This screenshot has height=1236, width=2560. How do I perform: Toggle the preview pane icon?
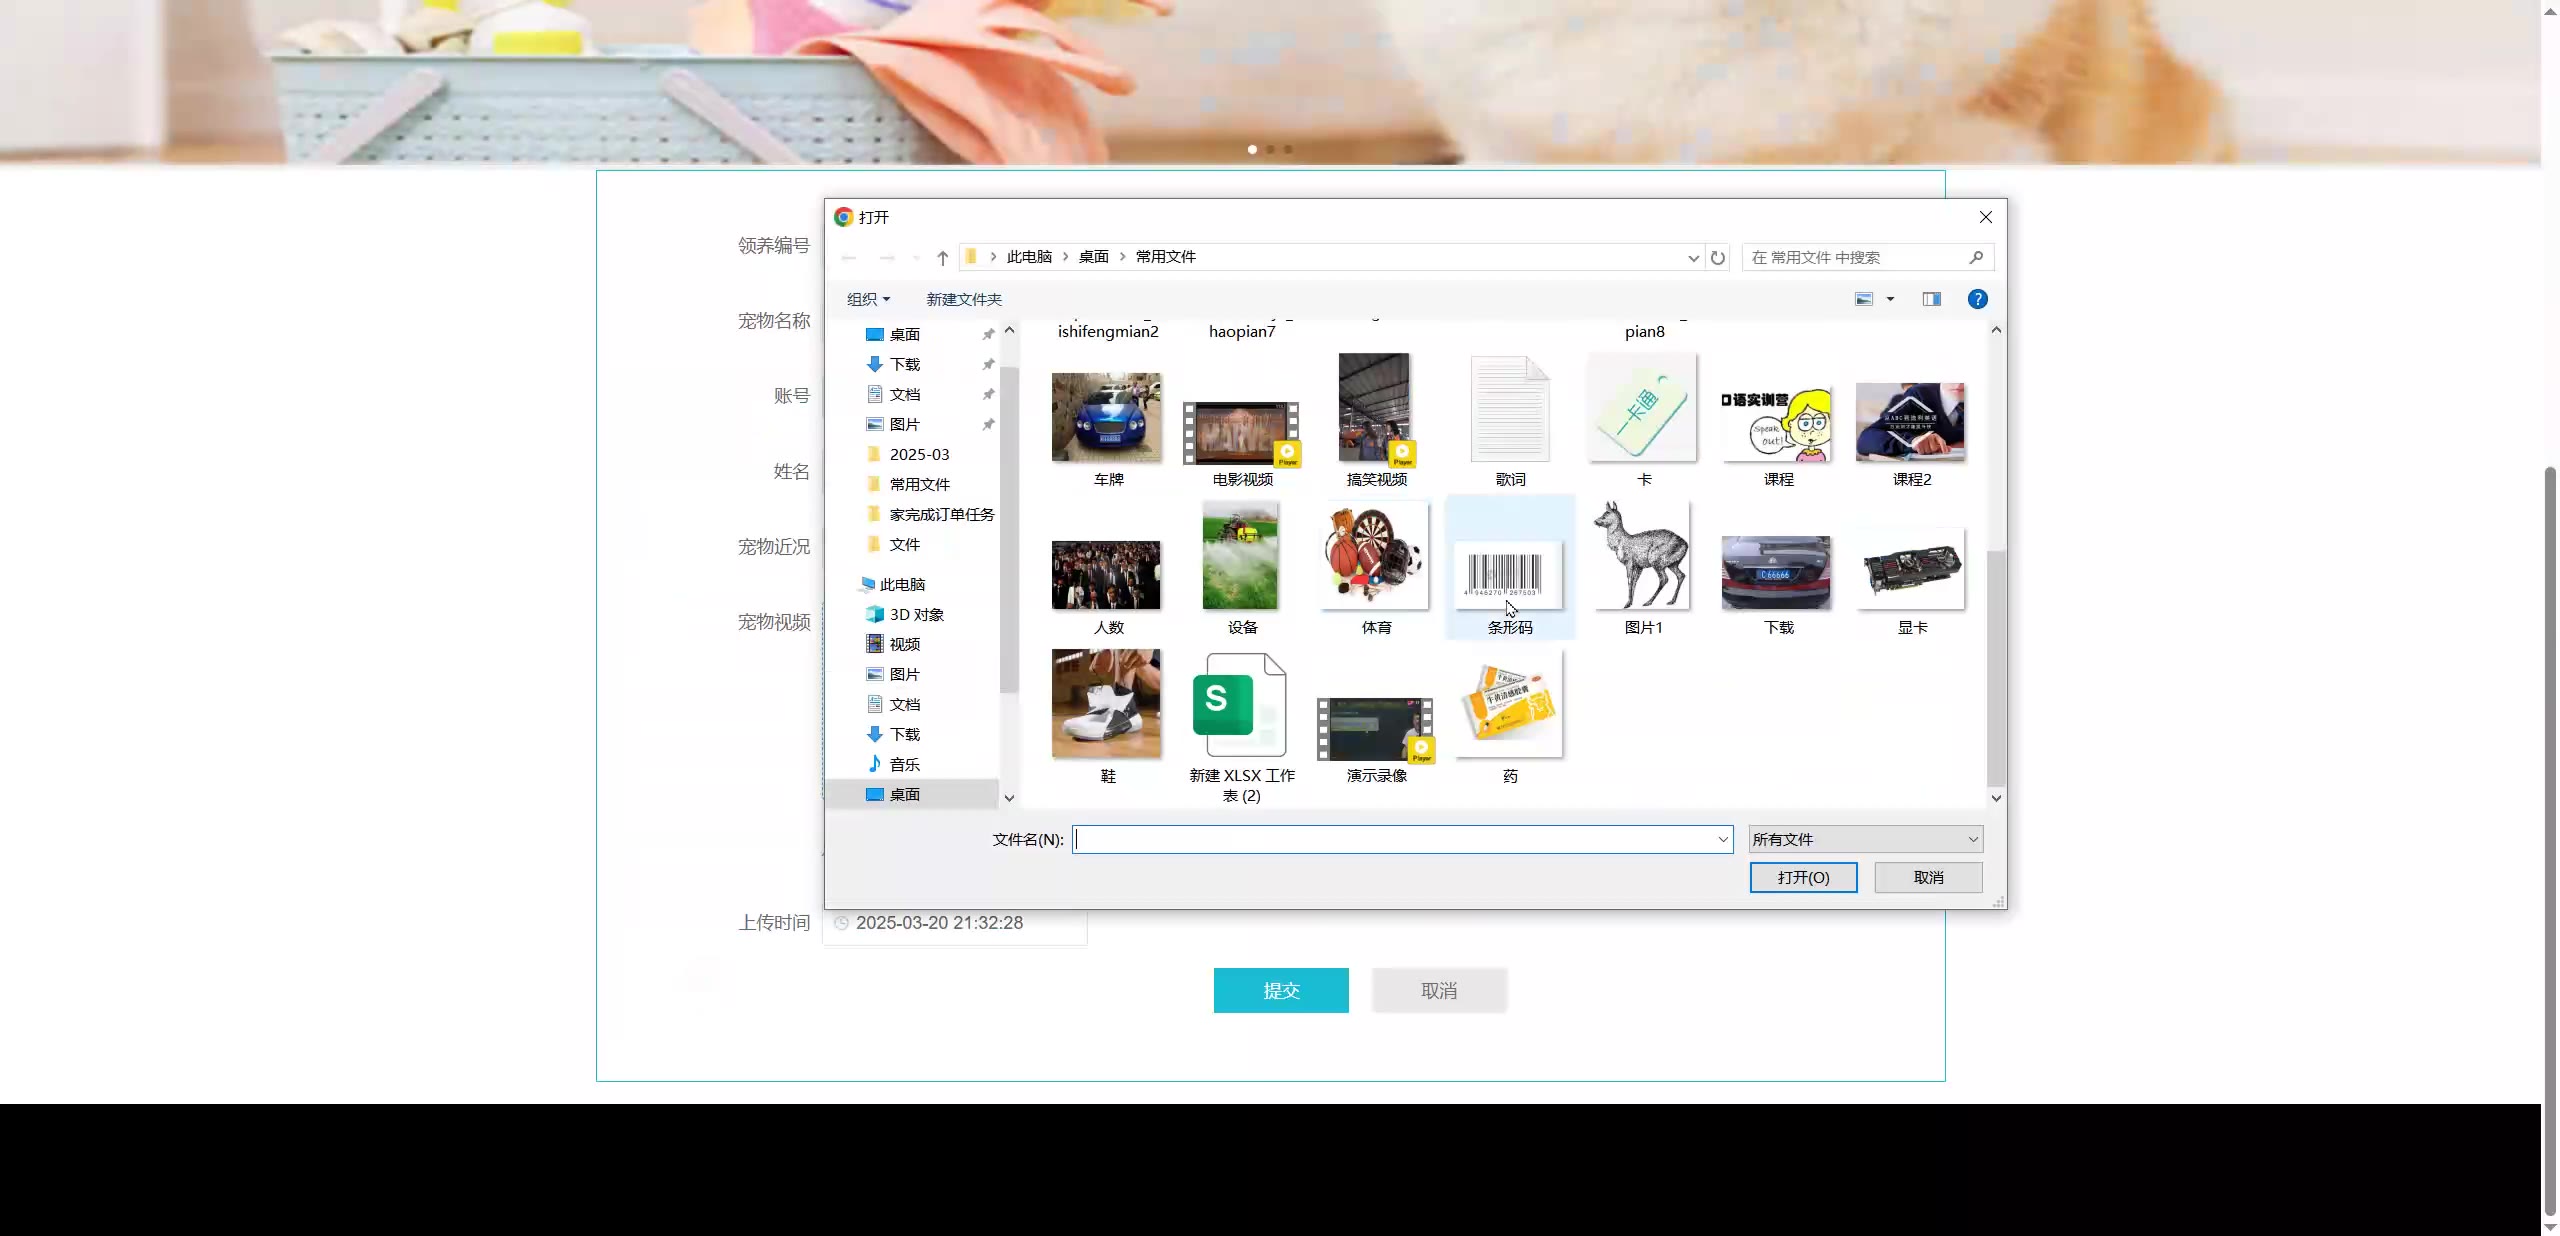click(1931, 299)
